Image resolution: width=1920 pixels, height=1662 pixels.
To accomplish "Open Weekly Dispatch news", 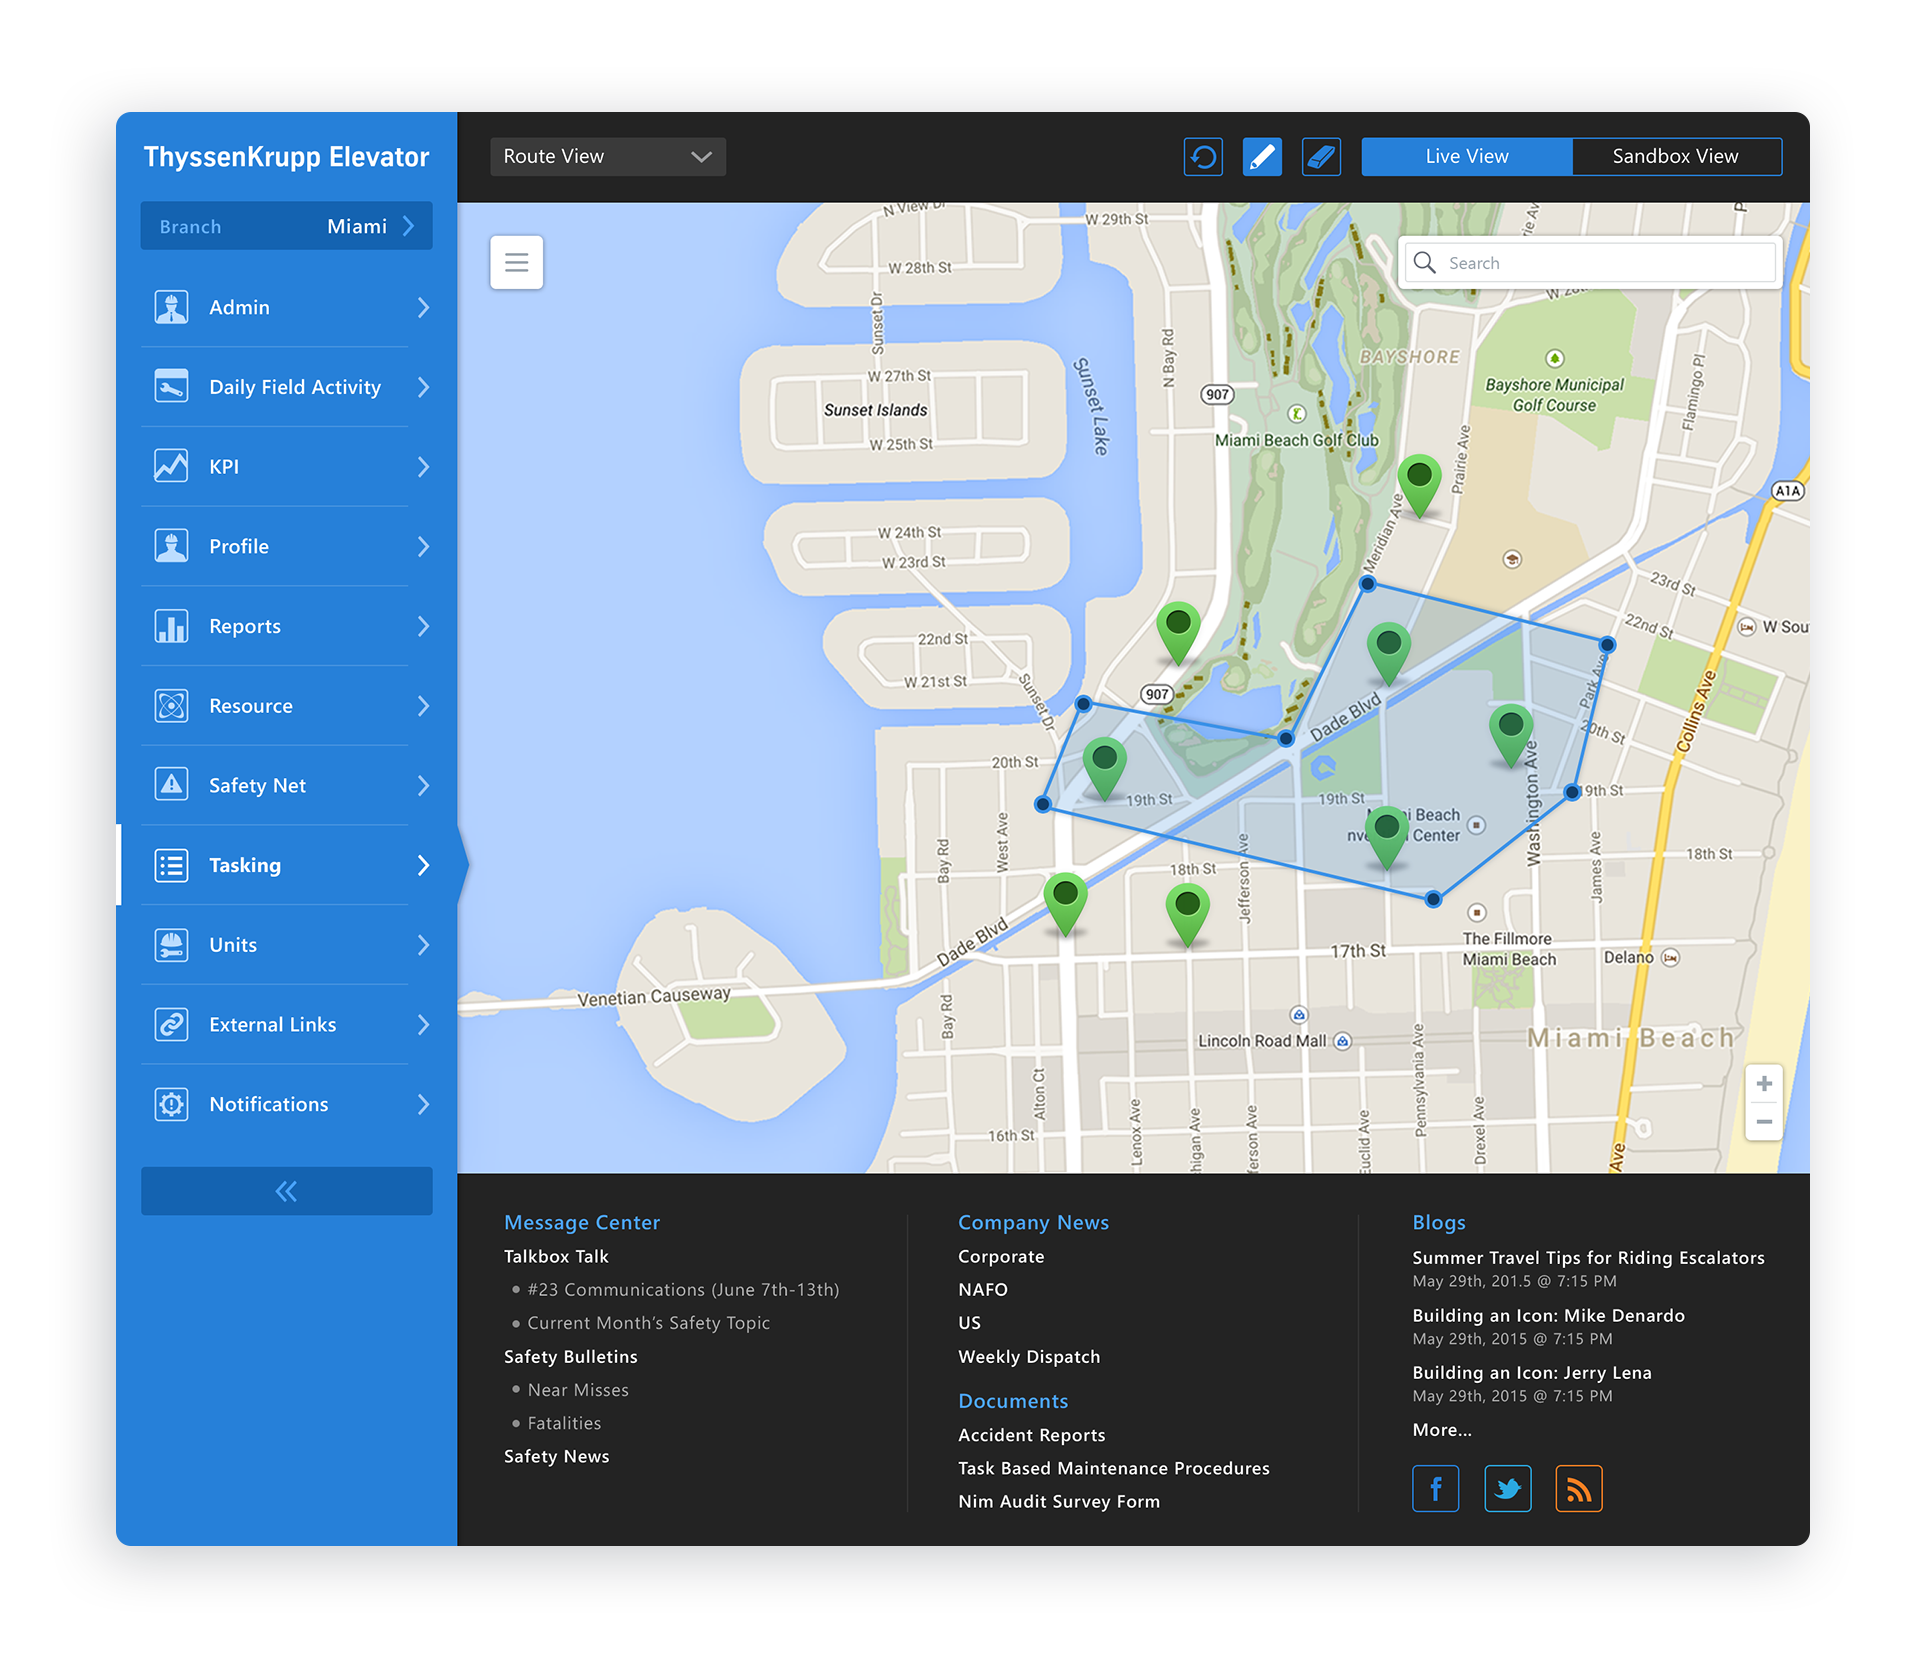I will click(1029, 1357).
